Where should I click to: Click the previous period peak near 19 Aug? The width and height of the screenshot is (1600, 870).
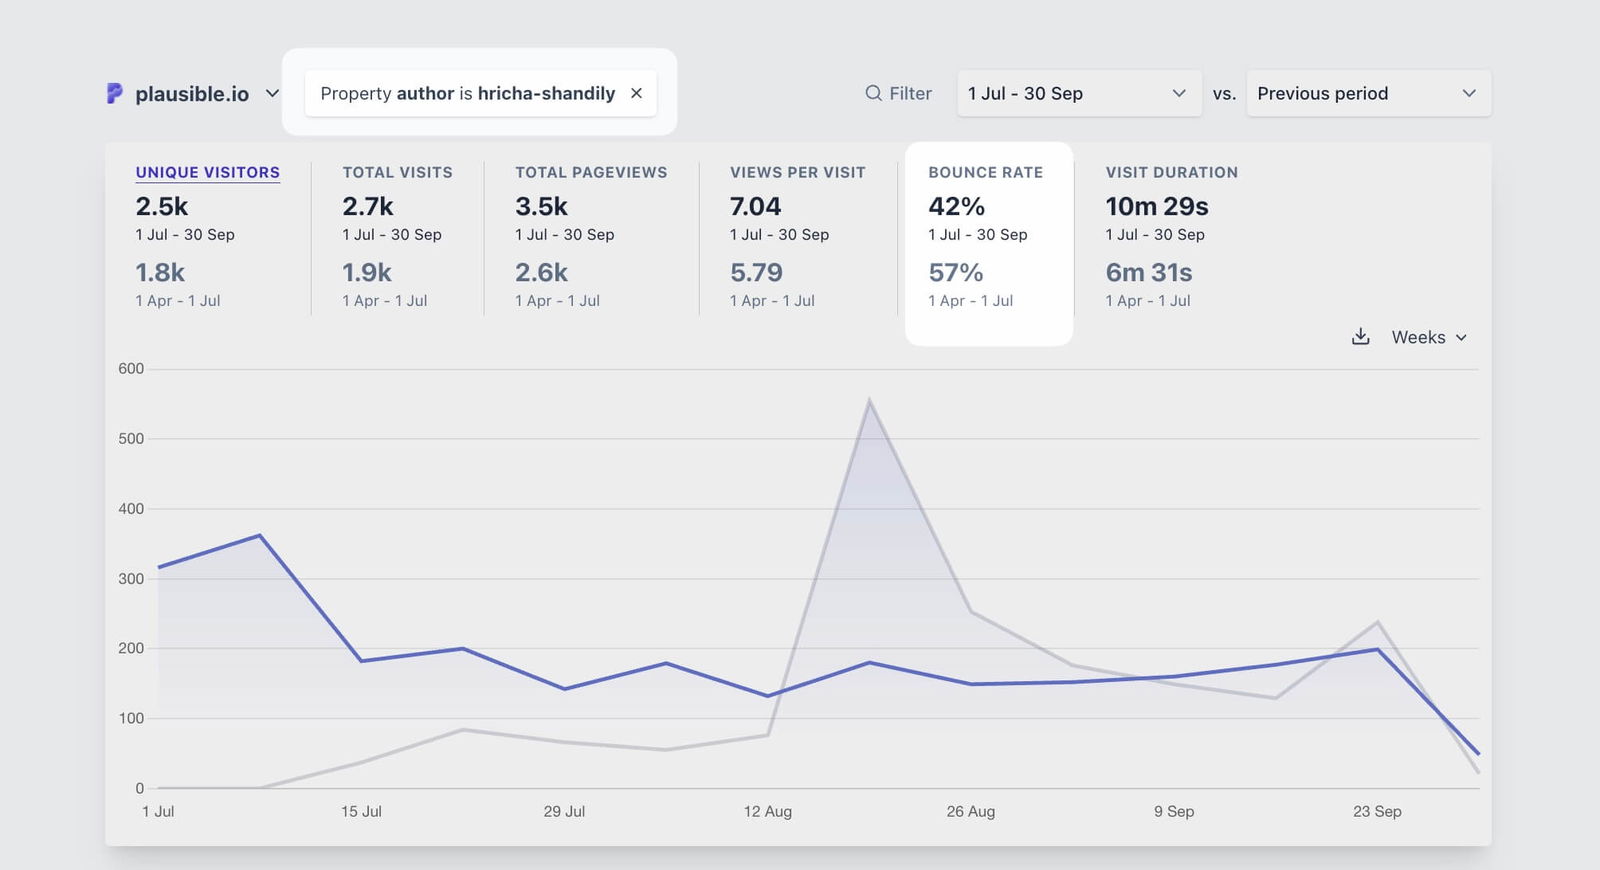(x=869, y=401)
